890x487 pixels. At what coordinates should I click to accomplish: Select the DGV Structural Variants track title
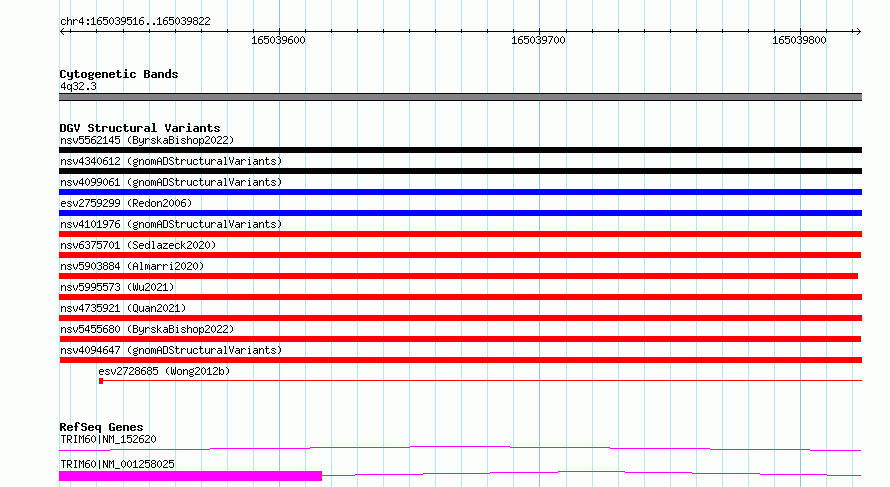click(x=140, y=128)
